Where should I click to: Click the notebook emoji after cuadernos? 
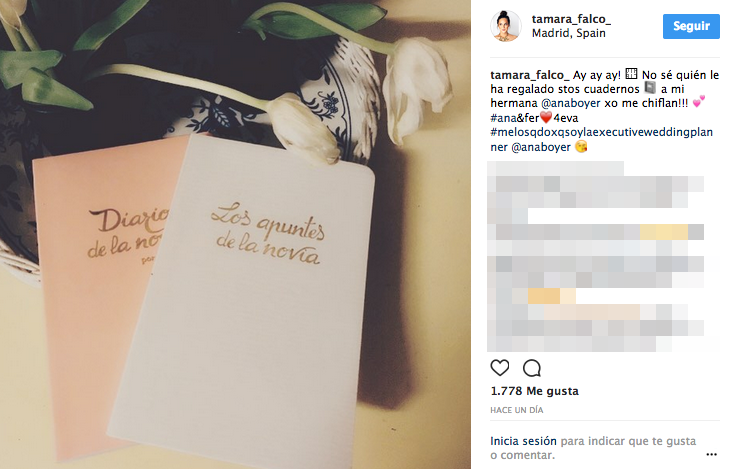coord(650,88)
